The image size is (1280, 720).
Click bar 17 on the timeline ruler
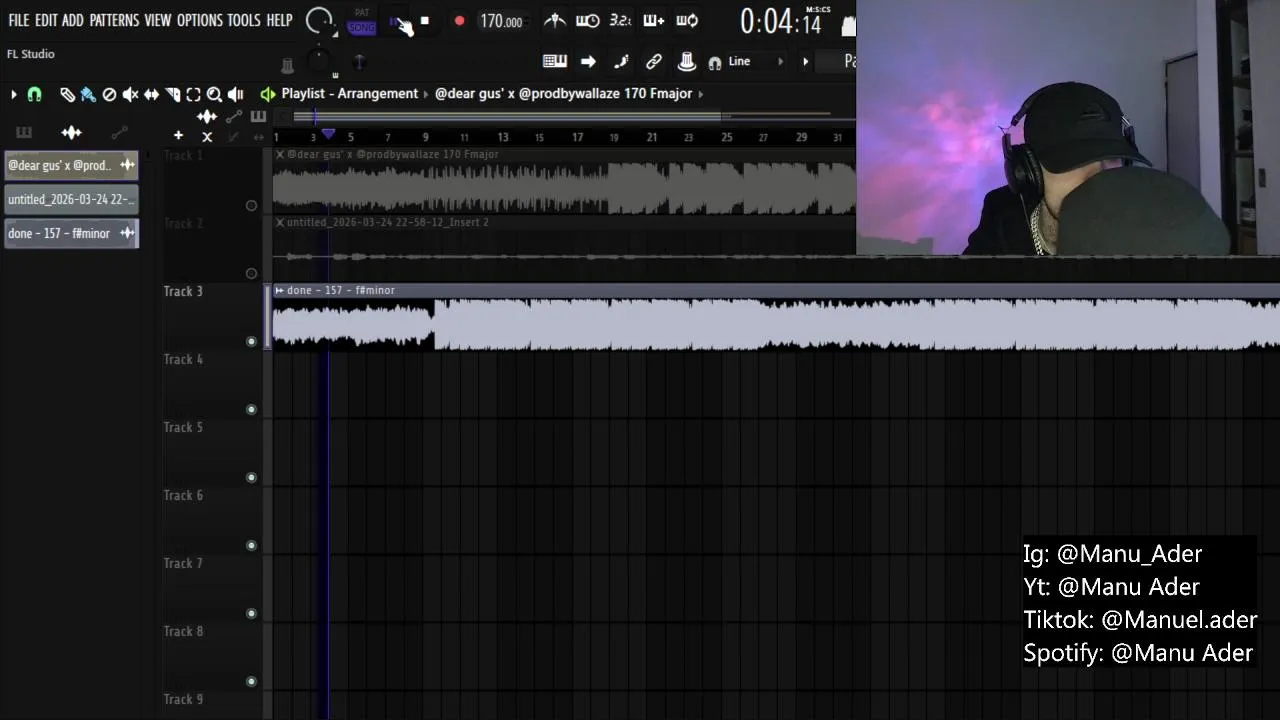pyautogui.click(x=577, y=137)
